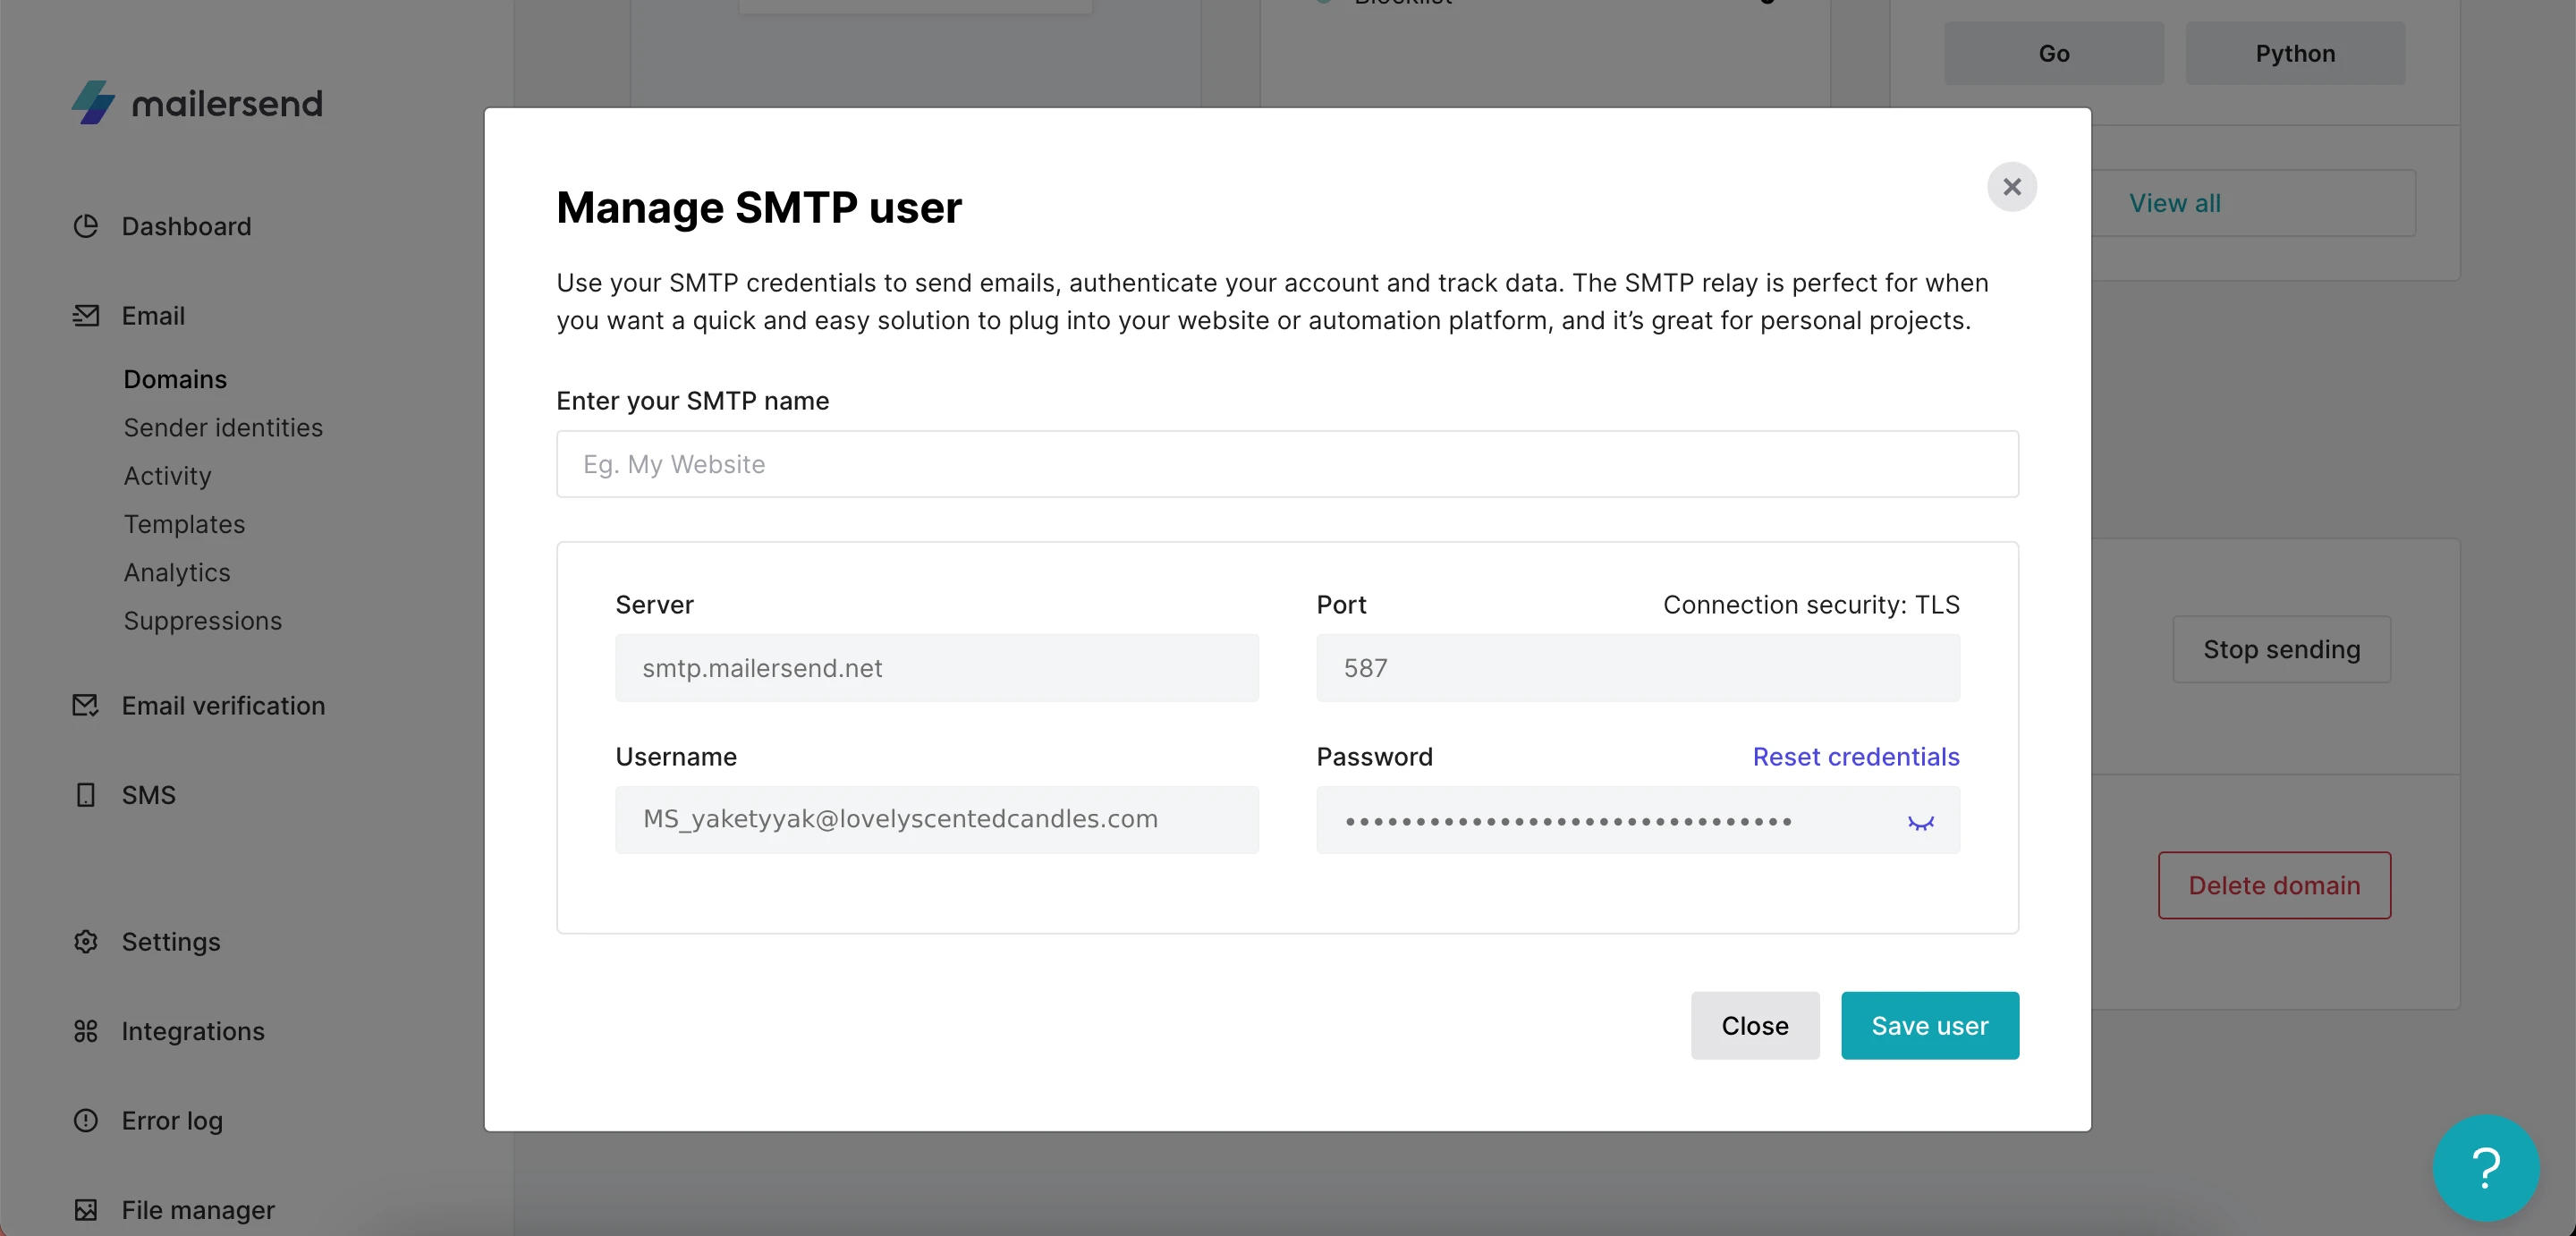Click the Username field with MS_yaketyyak address
This screenshot has width=2576, height=1236.
click(936, 819)
